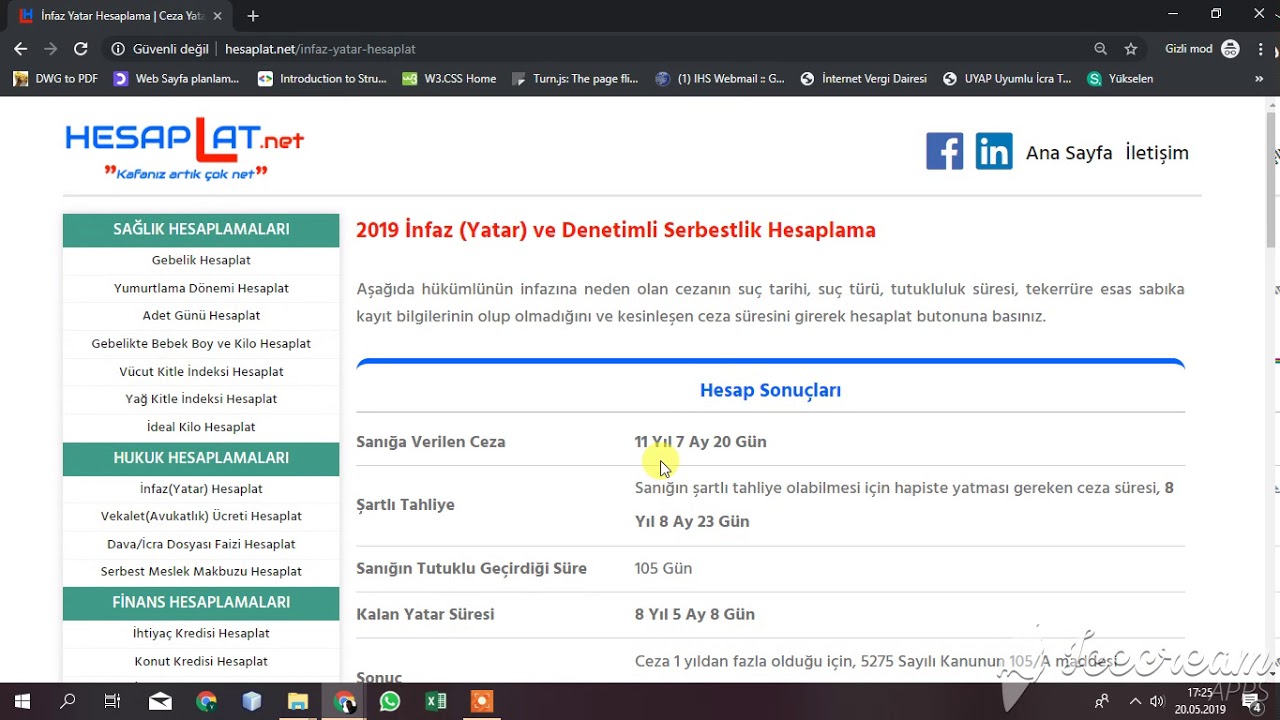Open IHS Webmail bookmark
Viewport: 1280px width, 720px height.
point(720,79)
